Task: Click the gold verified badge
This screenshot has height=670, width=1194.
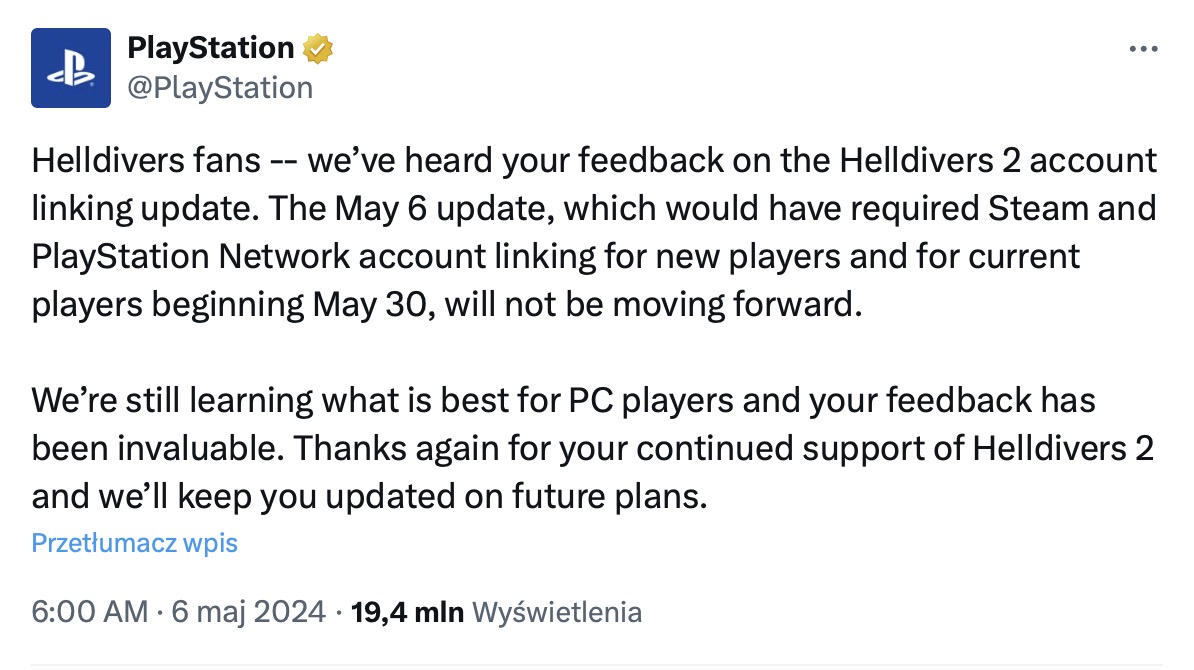Action: pos(318,49)
